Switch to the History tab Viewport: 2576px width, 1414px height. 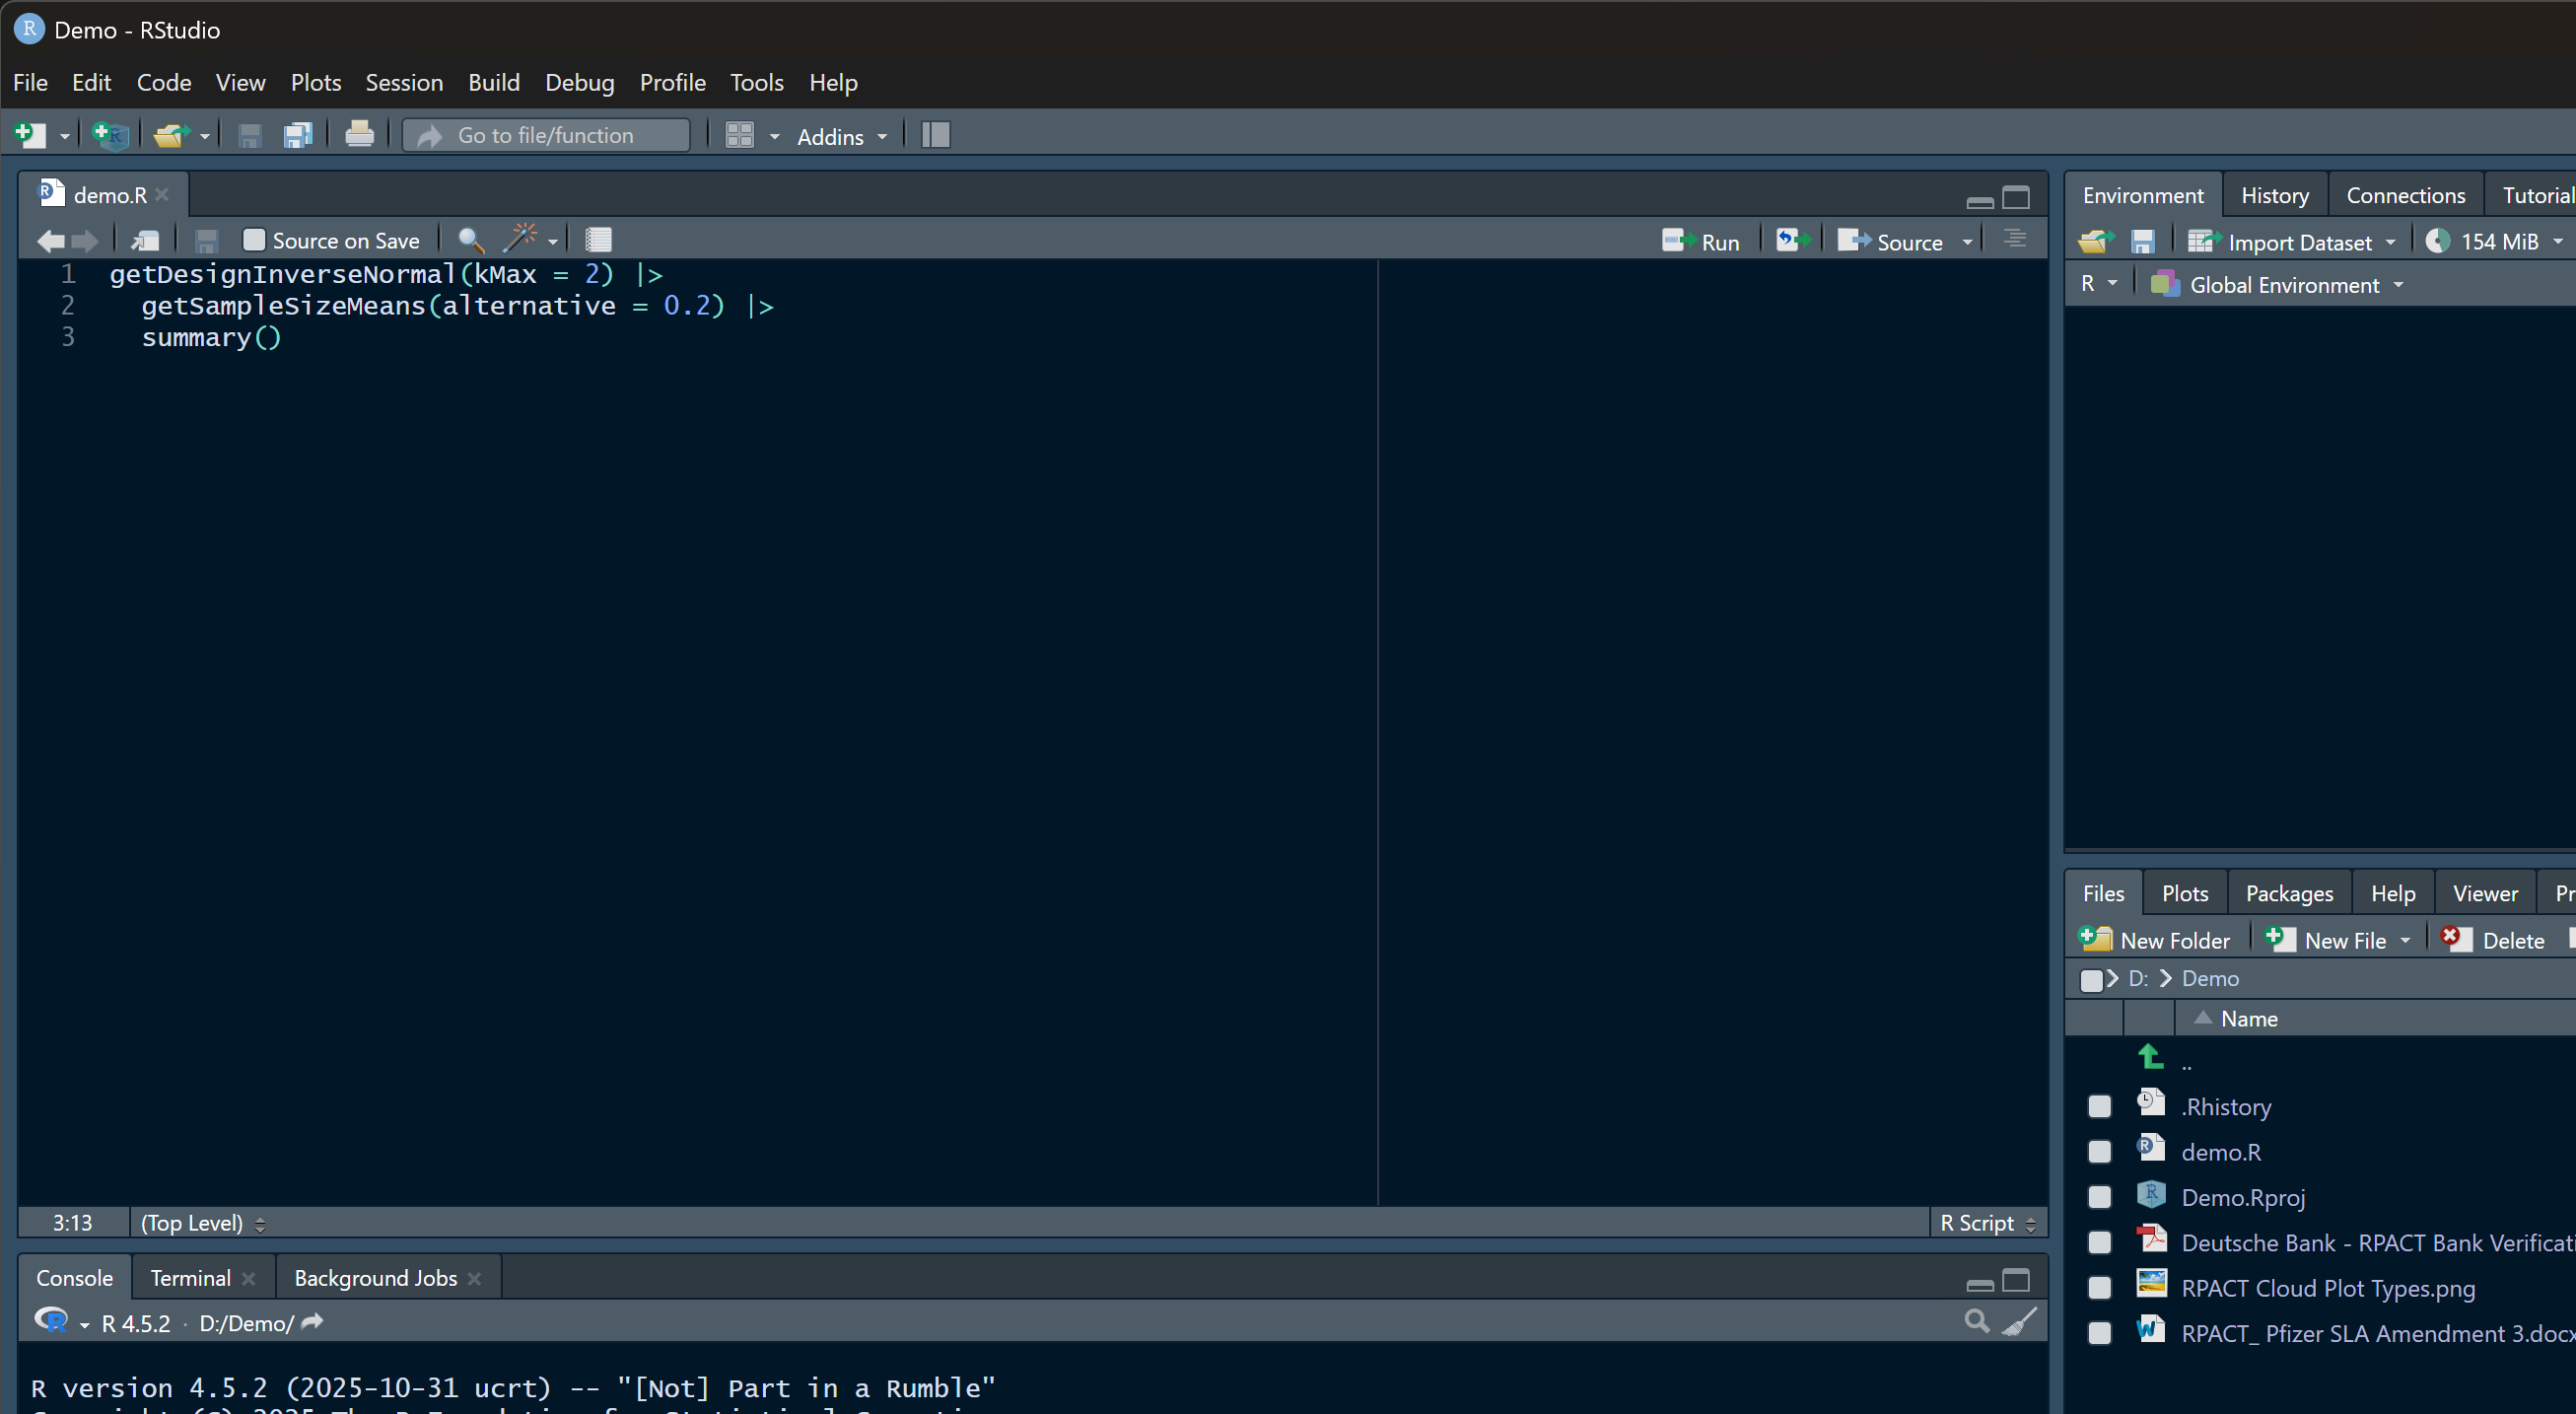tap(2274, 195)
